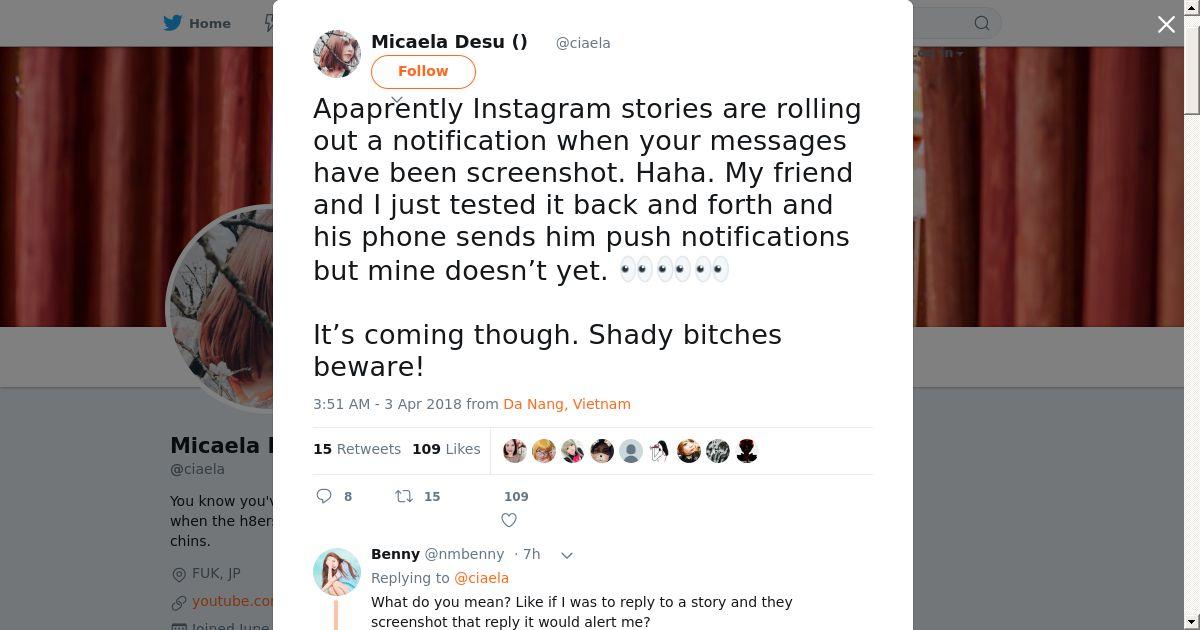Open the Da Nang, Vietnam location link

click(567, 404)
